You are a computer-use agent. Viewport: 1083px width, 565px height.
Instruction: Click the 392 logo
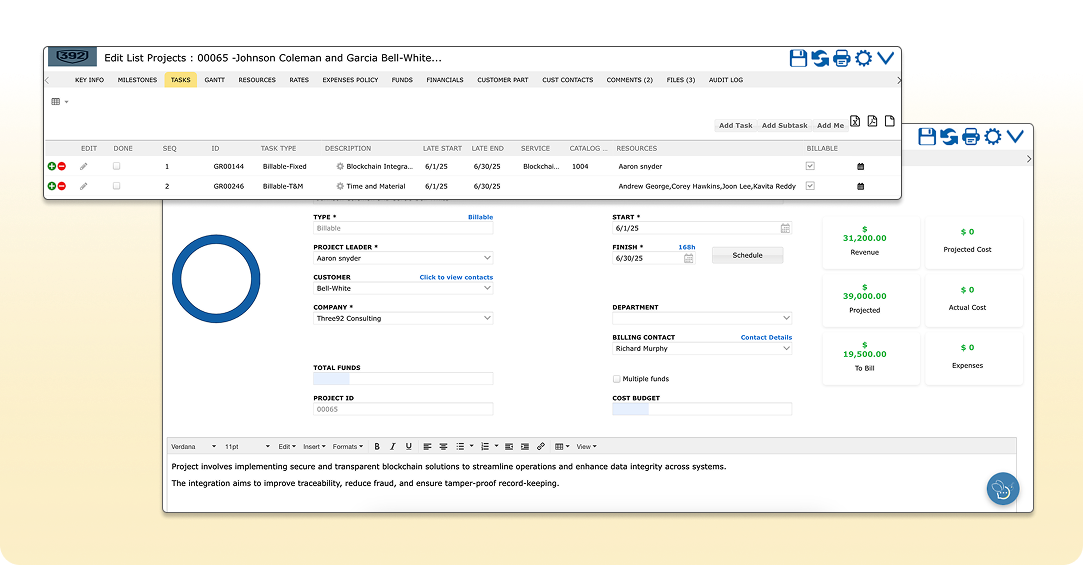coord(73,57)
